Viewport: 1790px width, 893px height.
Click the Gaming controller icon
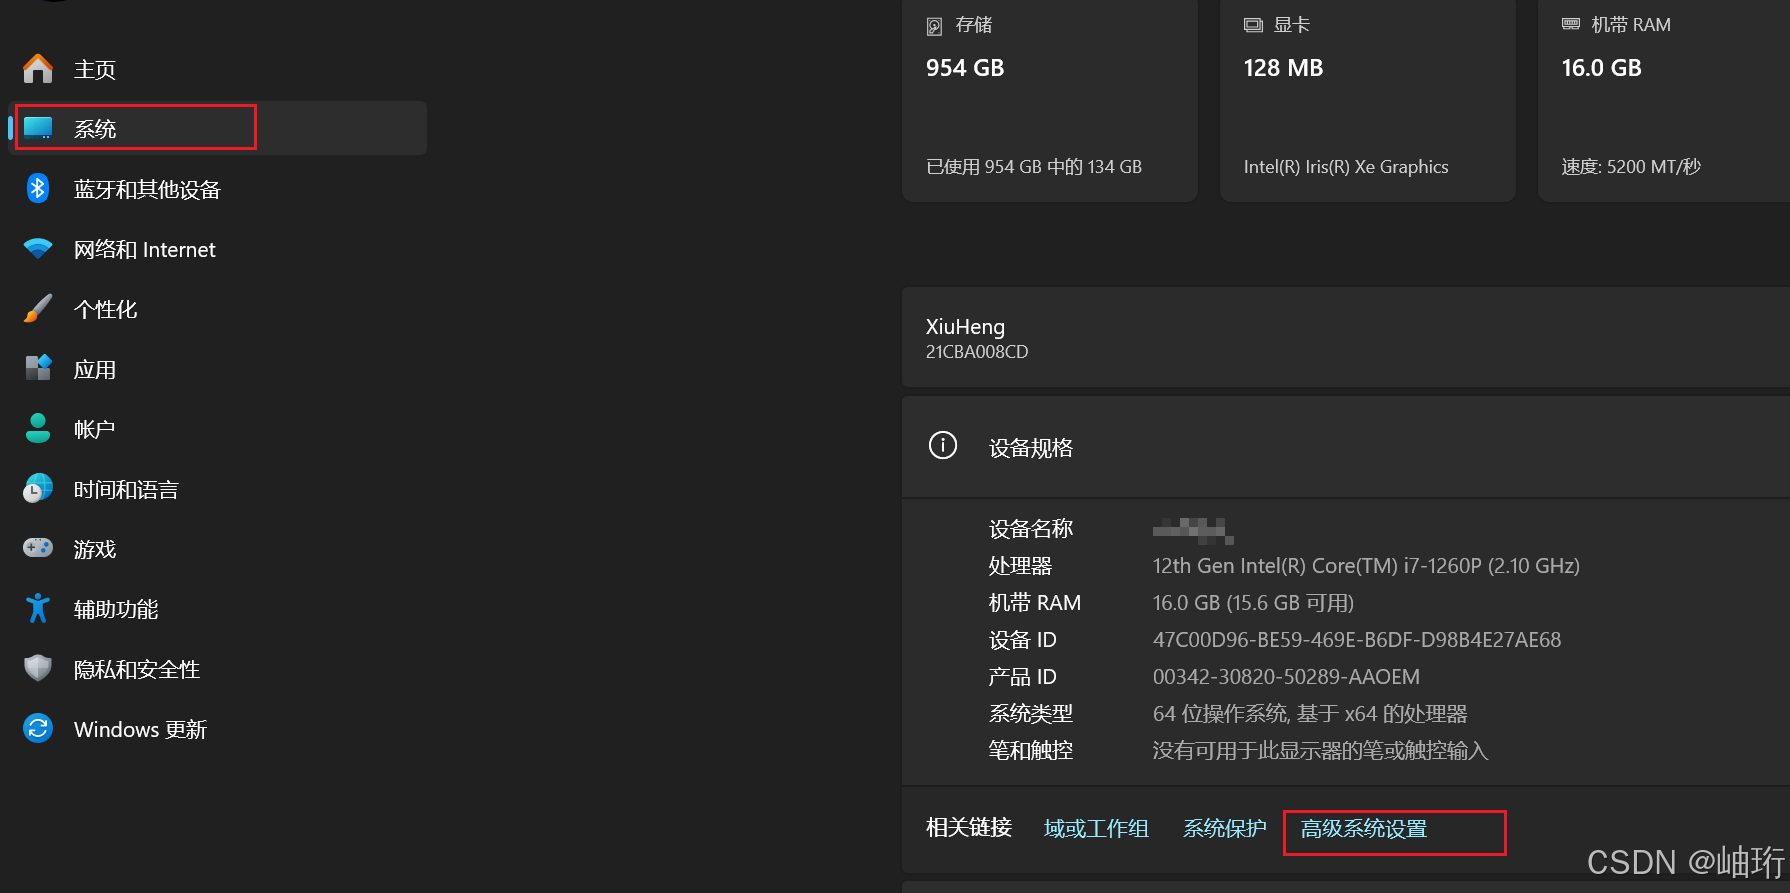pyautogui.click(x=38, y=548)
